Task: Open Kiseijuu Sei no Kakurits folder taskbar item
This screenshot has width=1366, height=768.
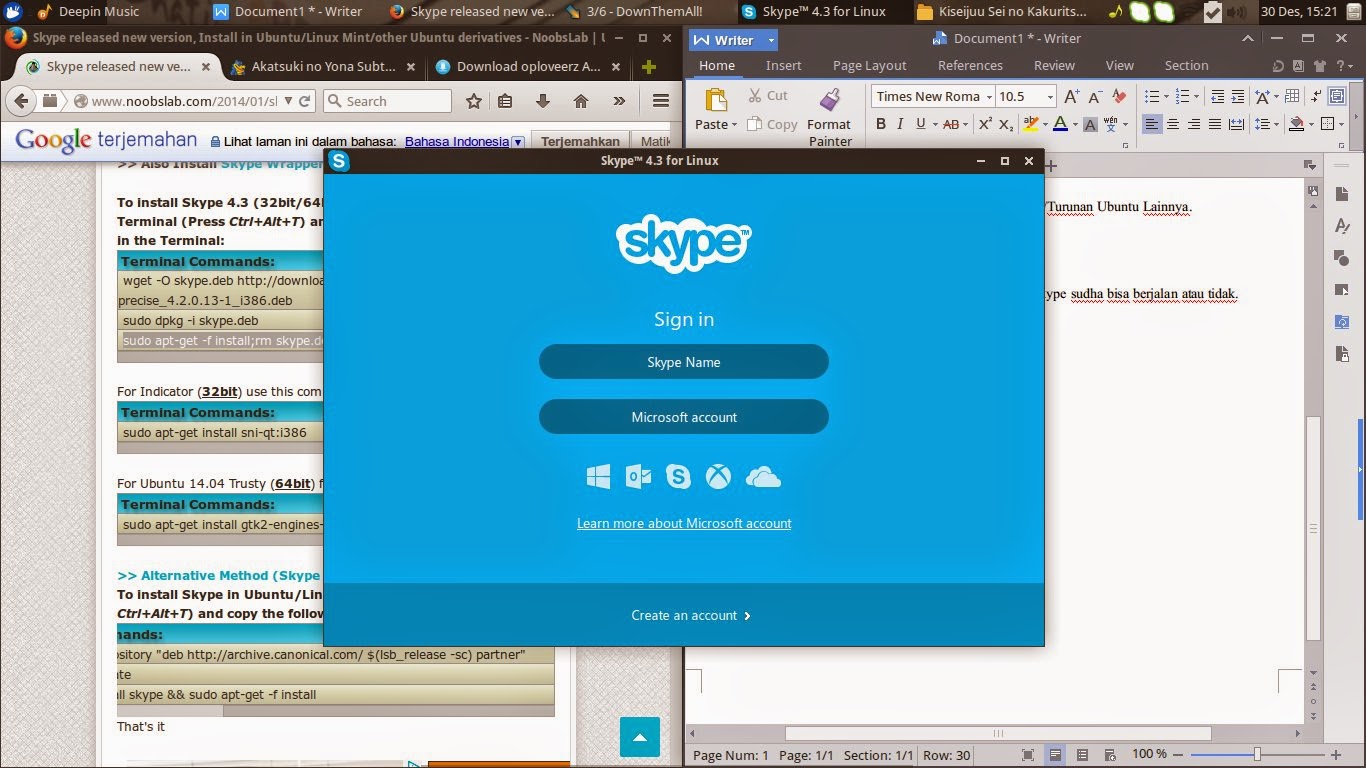Action: pyautogui.click(x=1001, y=12)
